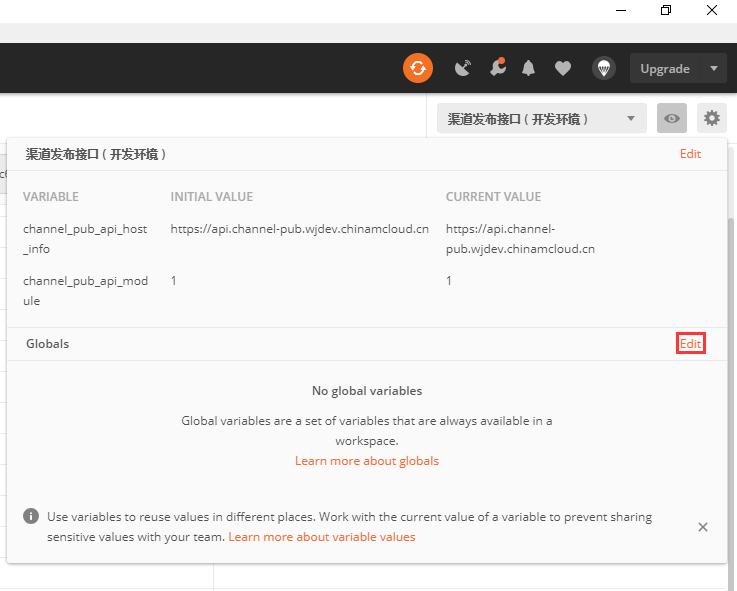Image resolution: width=737 pixels, height=591 pixels.
Task: Click the VARIABLE column header
Action: 51,197
